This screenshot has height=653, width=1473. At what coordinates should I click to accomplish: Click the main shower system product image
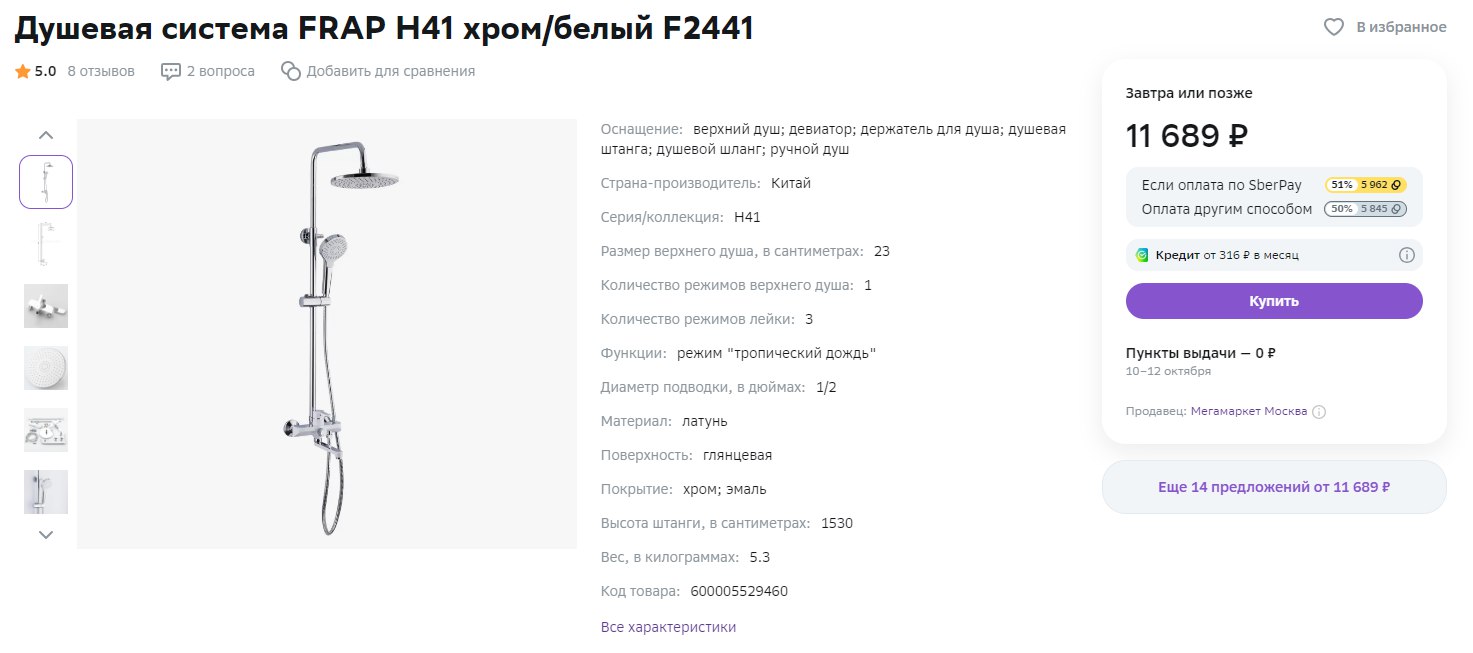pyautogui.click(x=327, y=334)
